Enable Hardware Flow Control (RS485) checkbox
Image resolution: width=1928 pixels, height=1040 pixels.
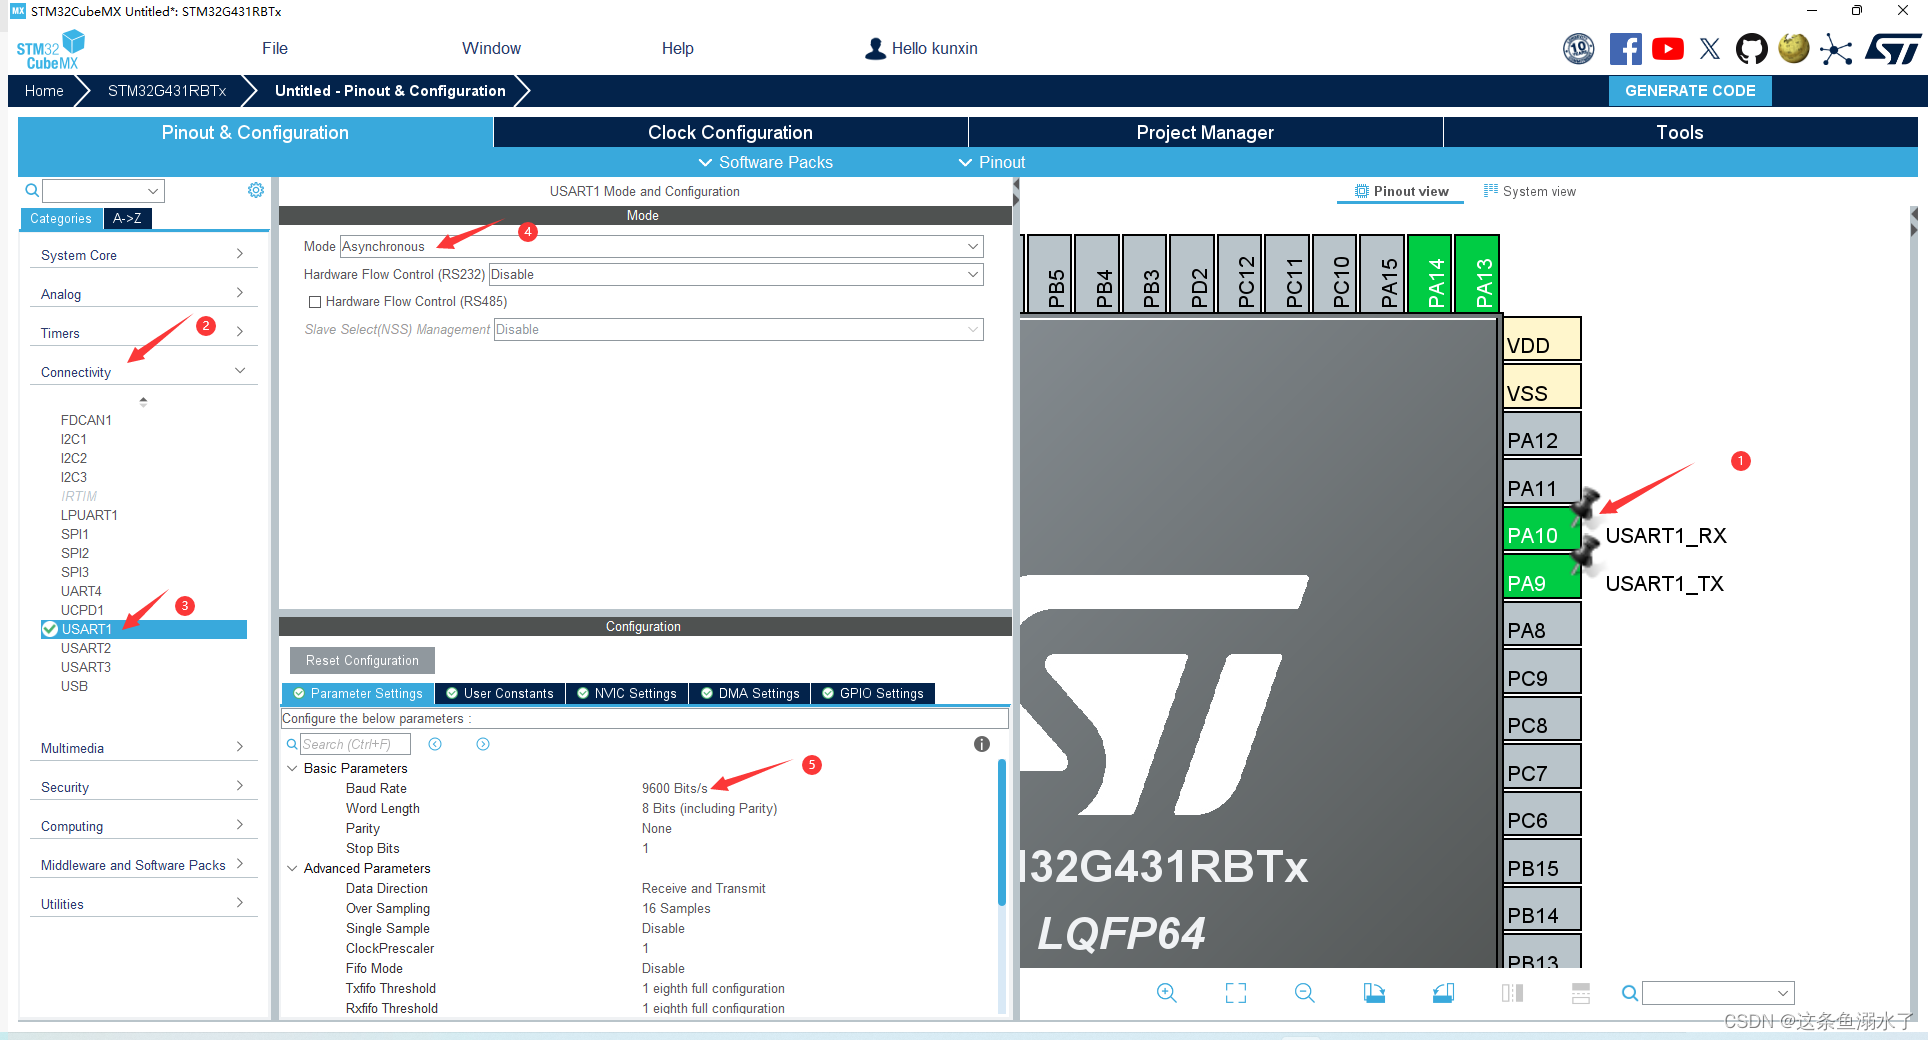[315, 302]
